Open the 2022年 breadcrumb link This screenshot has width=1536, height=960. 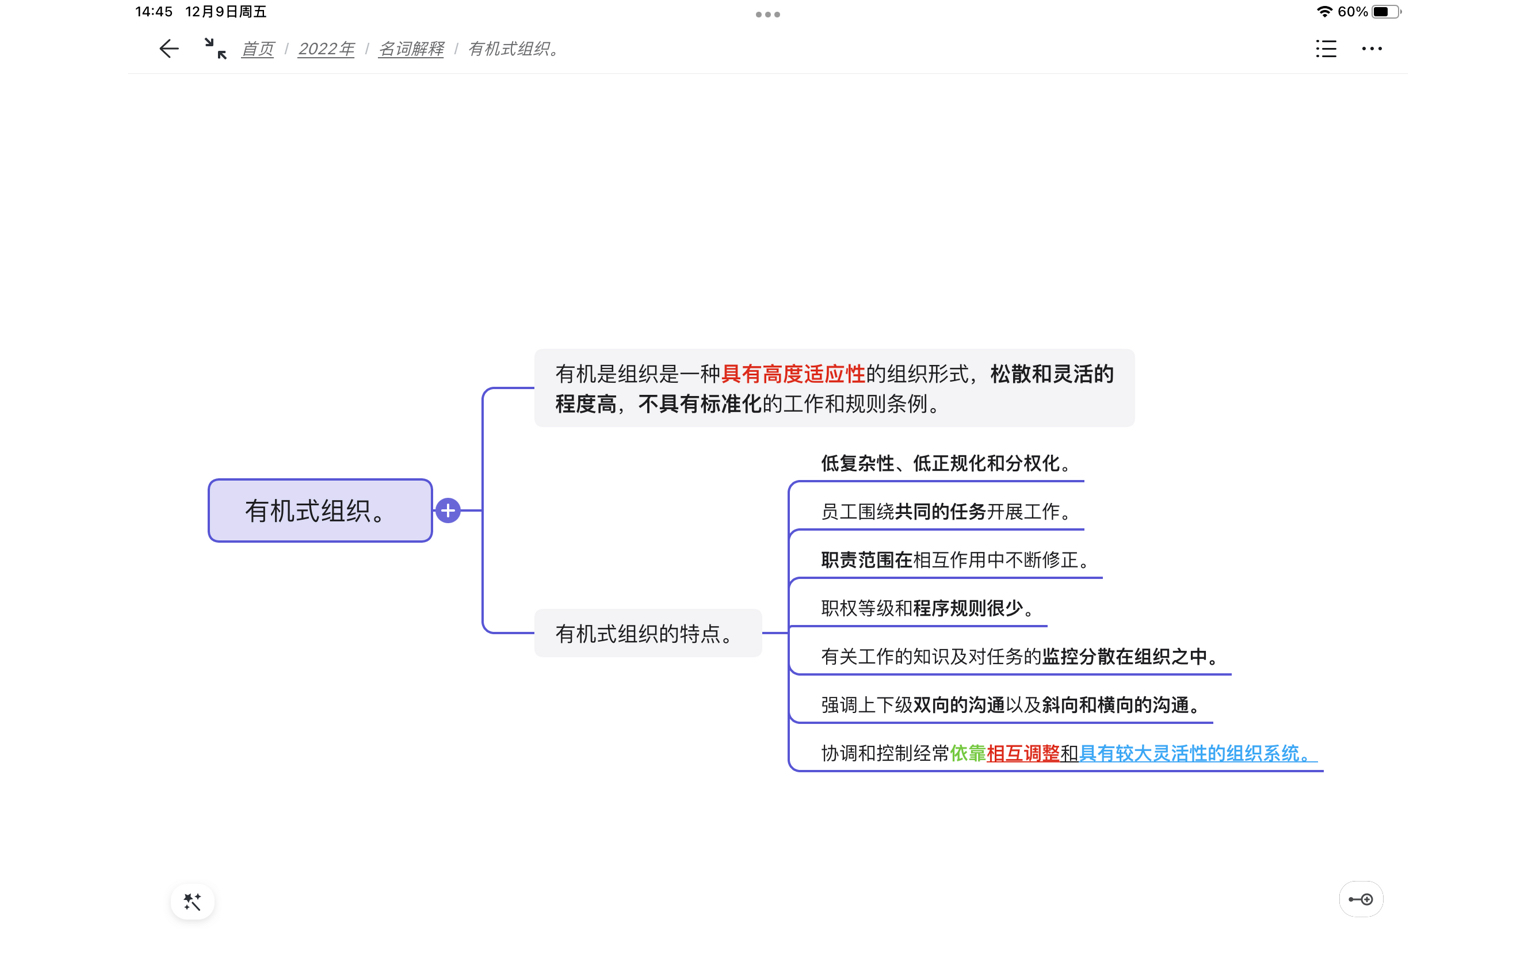click(326, 49)
